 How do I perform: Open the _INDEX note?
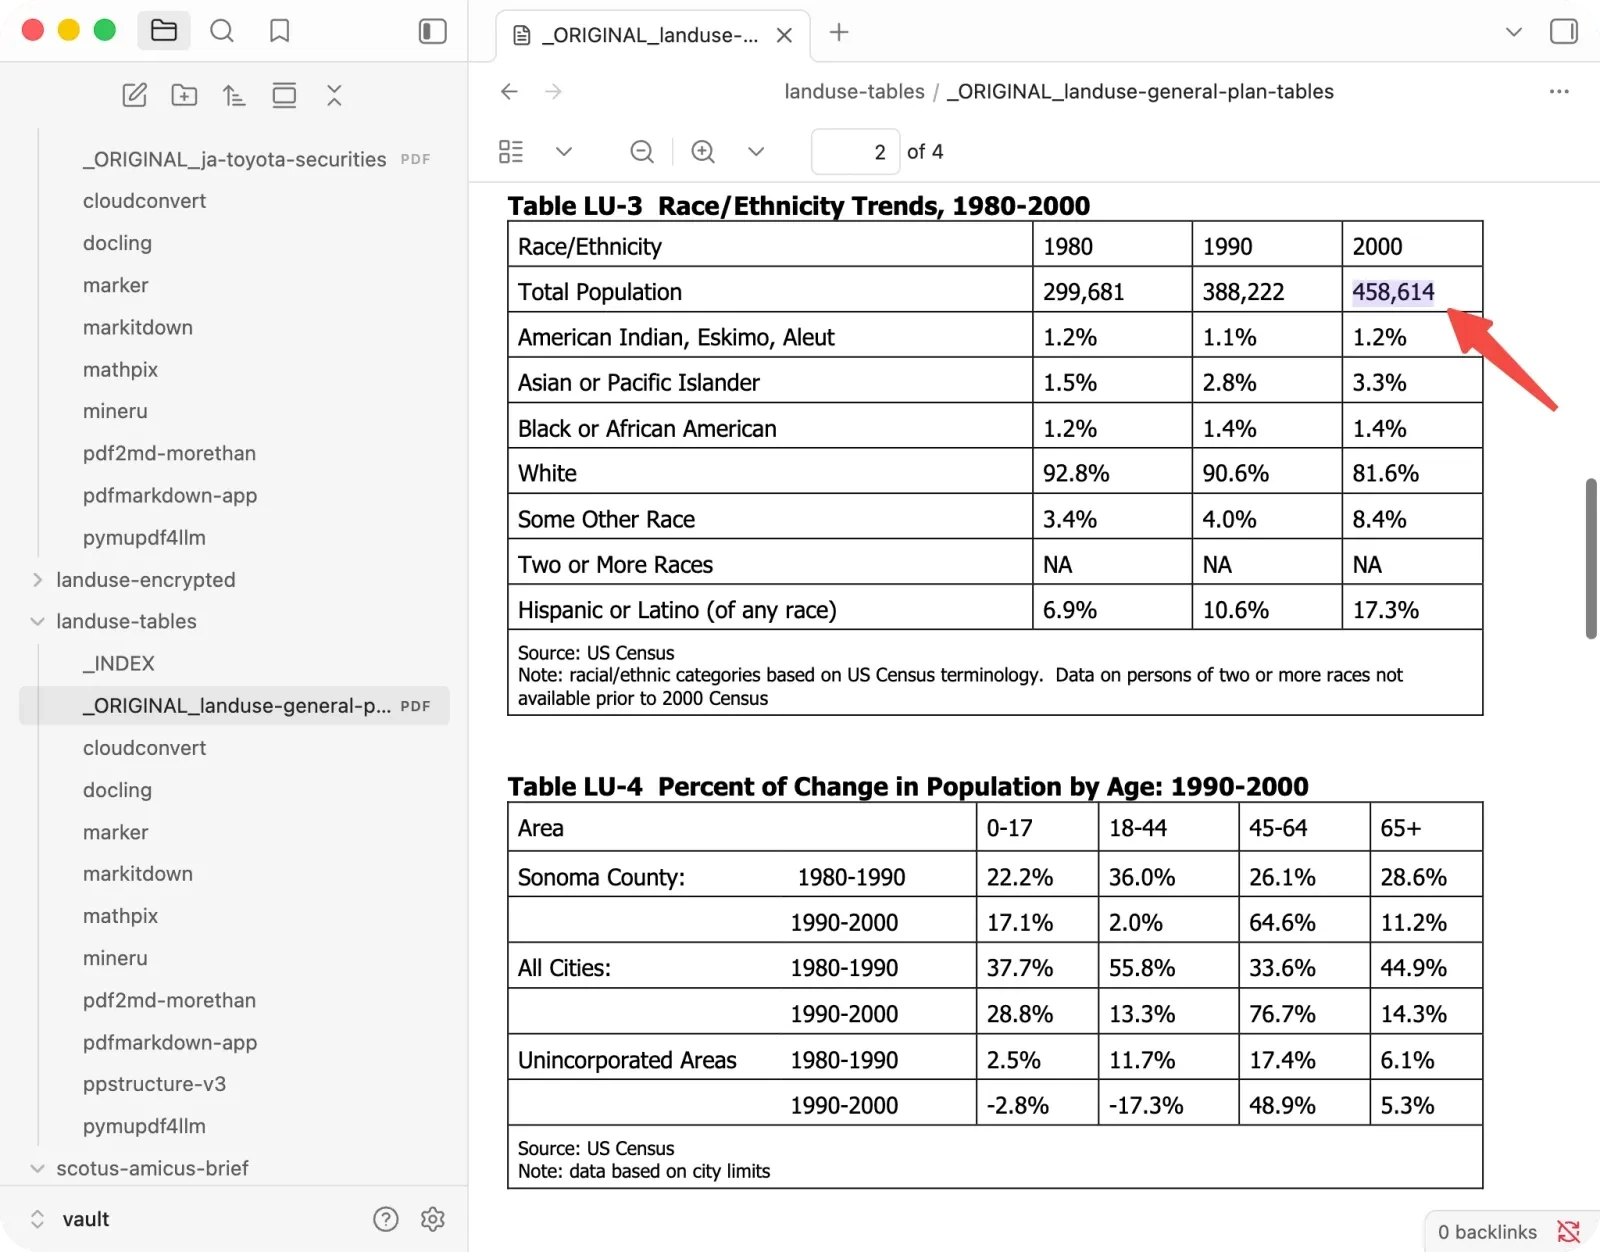pos(234,664)
